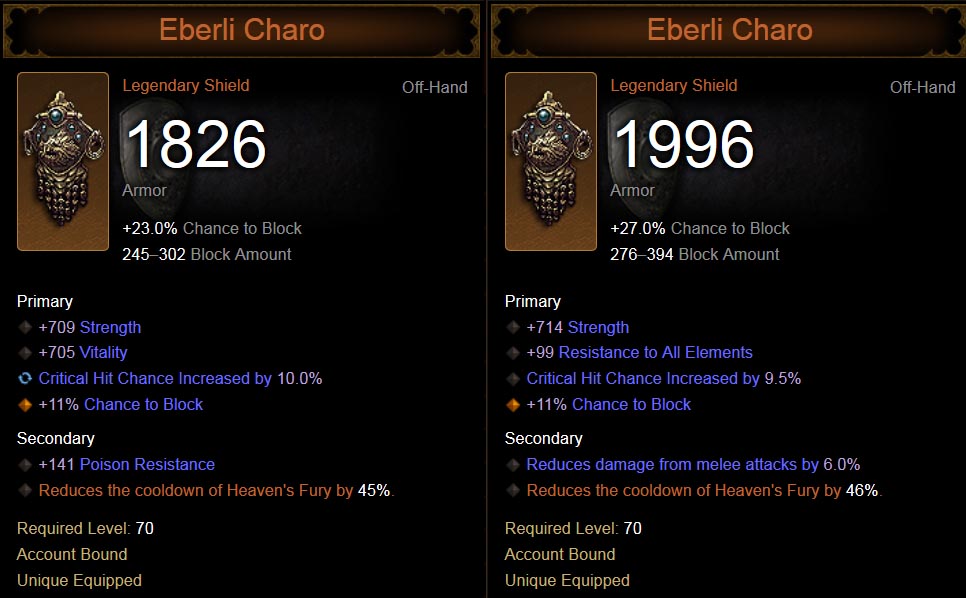Click the shield artwork on the 1826 armor item
Viewport: 966px width, 598px height.
(x=63, y=161)
